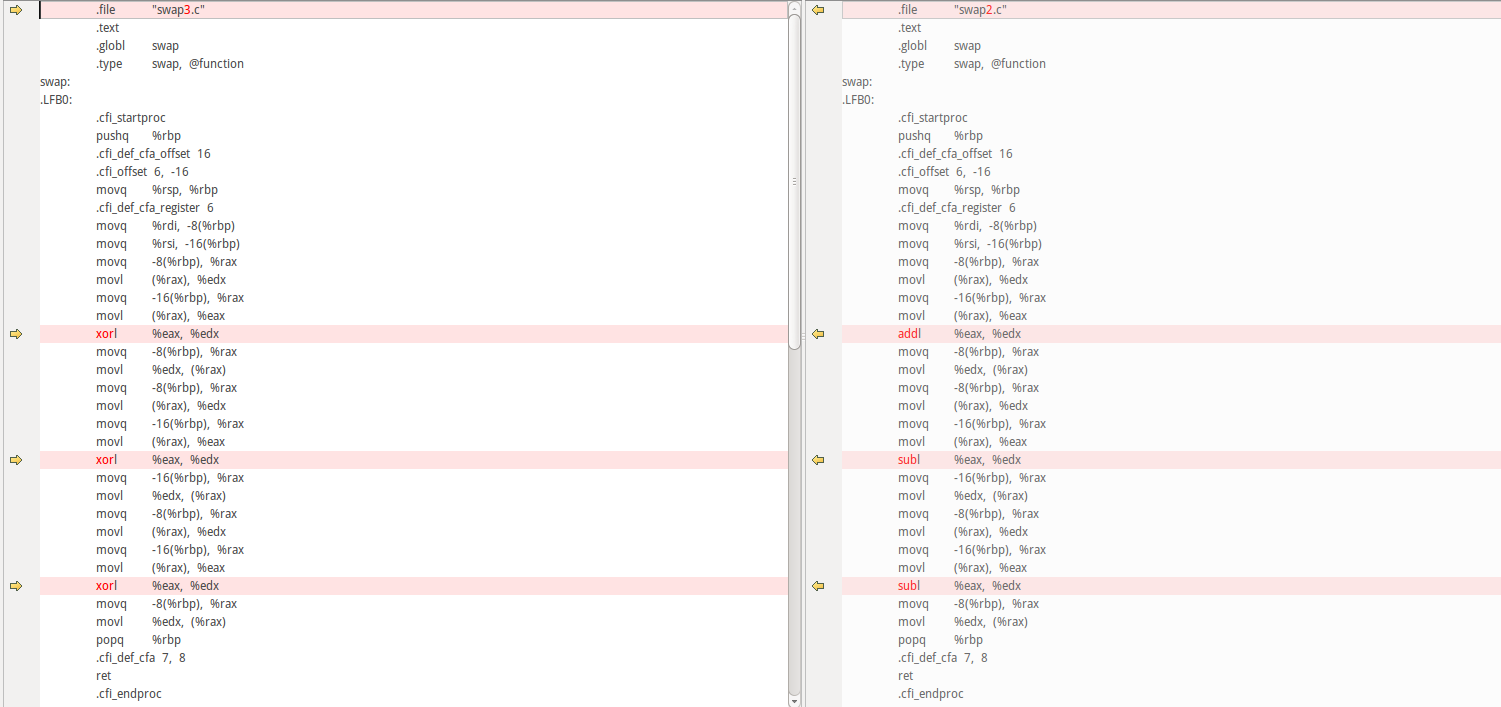This screenshot has width=1501, height=707.
Task: Click the first xorl instruction in left pane
Action: [107, 334]
